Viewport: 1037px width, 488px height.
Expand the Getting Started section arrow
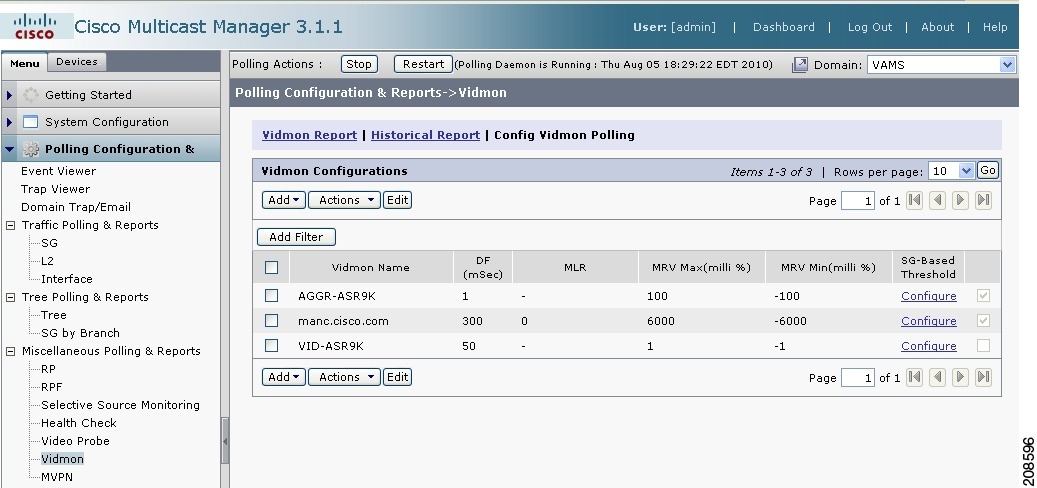(9, 95)
